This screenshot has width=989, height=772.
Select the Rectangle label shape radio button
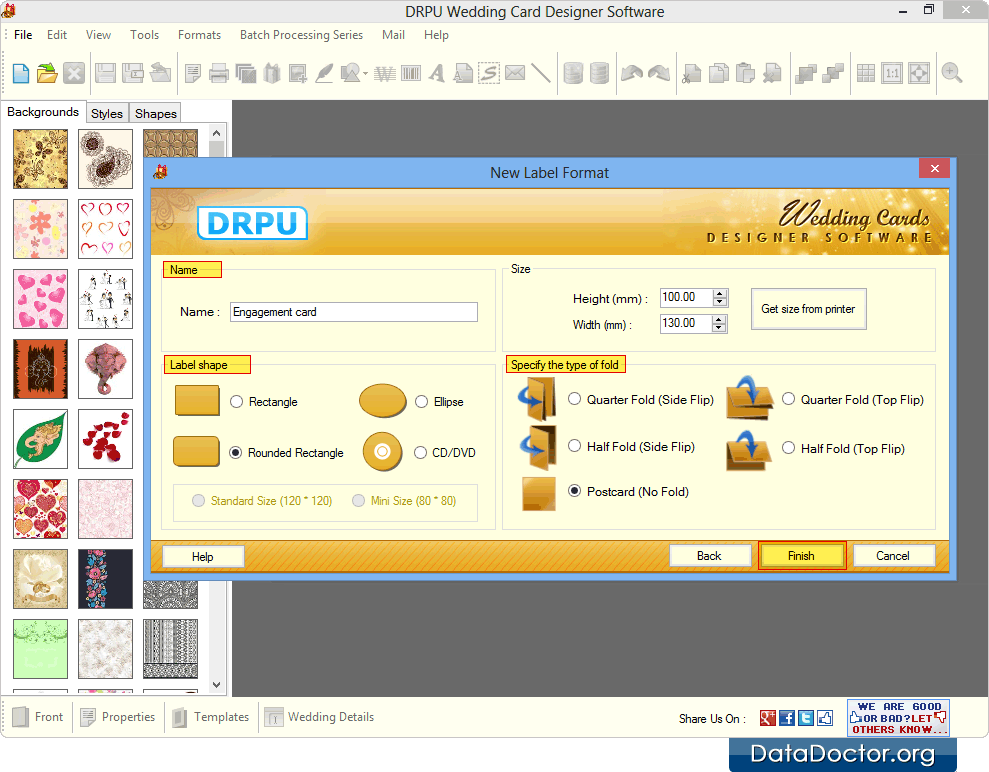pos(237,402)
